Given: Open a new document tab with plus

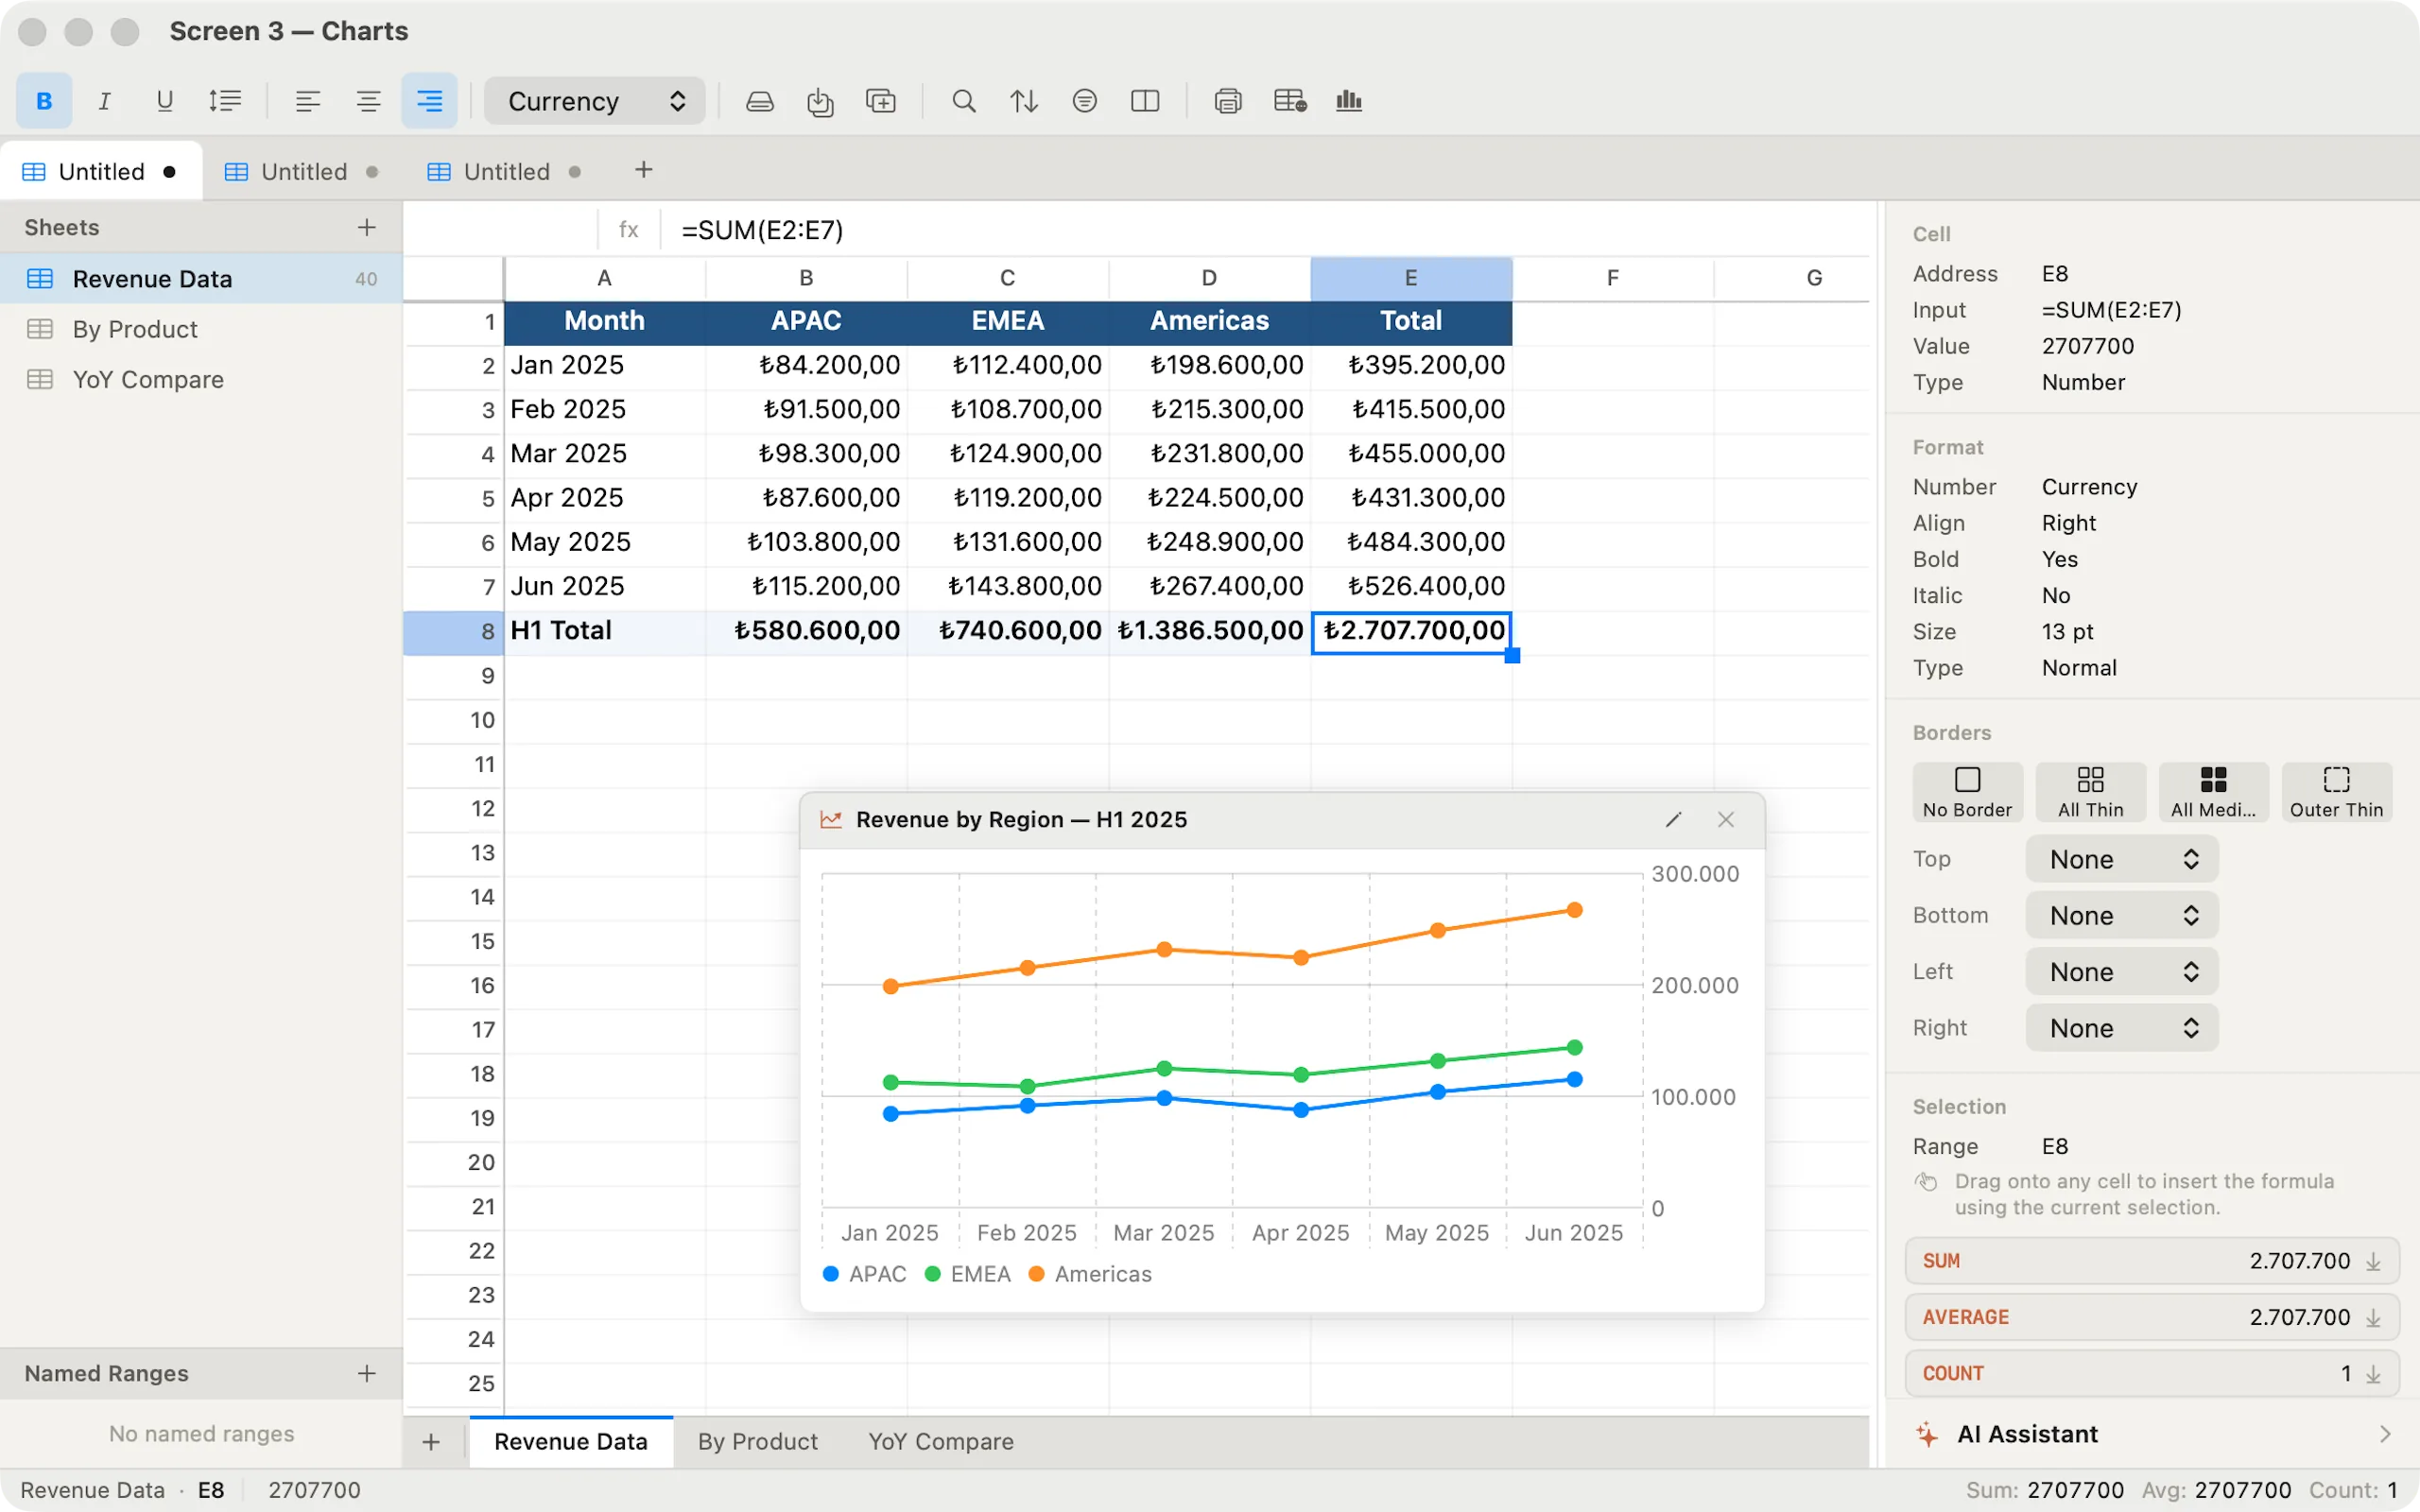Looking at the screenshot, I should point(644,170).
